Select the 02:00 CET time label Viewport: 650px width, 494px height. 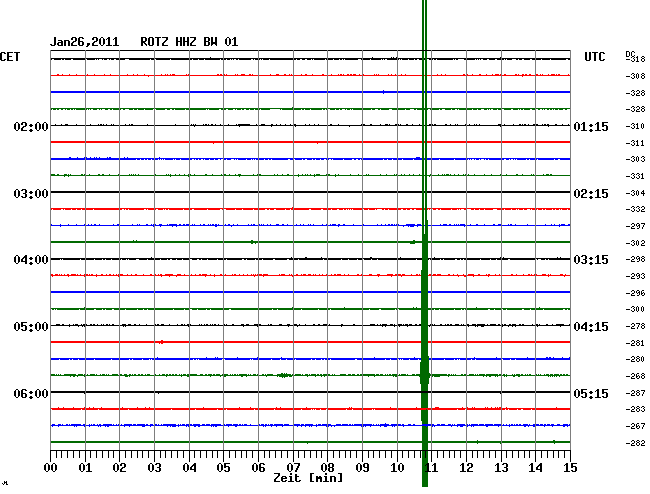(31, 126)
